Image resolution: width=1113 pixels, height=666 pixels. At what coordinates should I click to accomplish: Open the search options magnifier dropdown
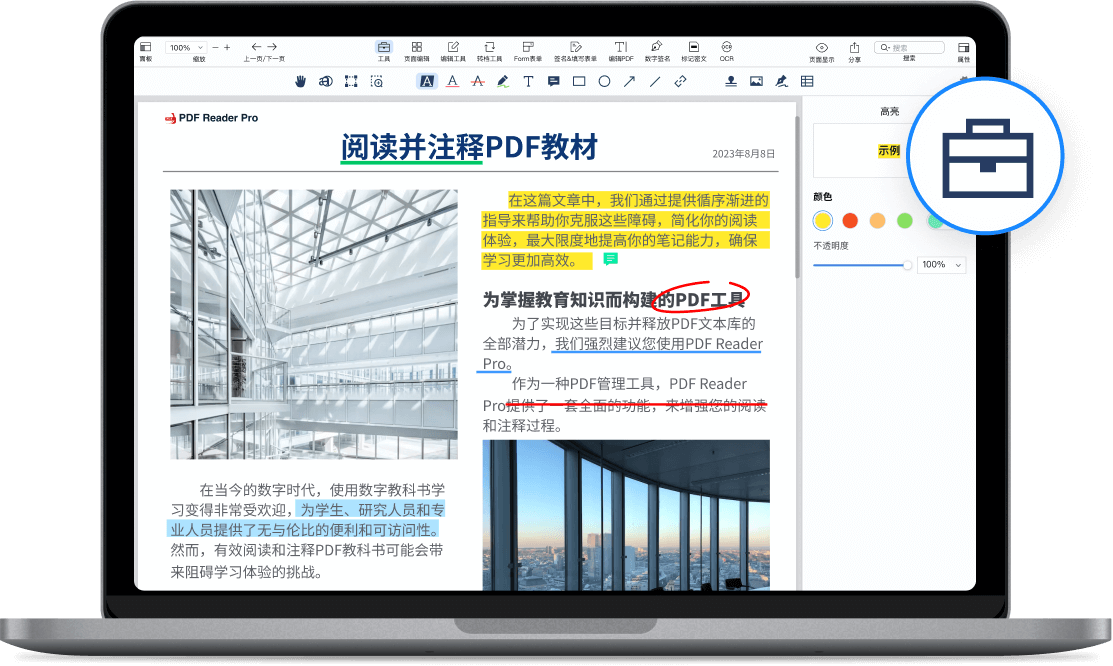tap(884, 47)
